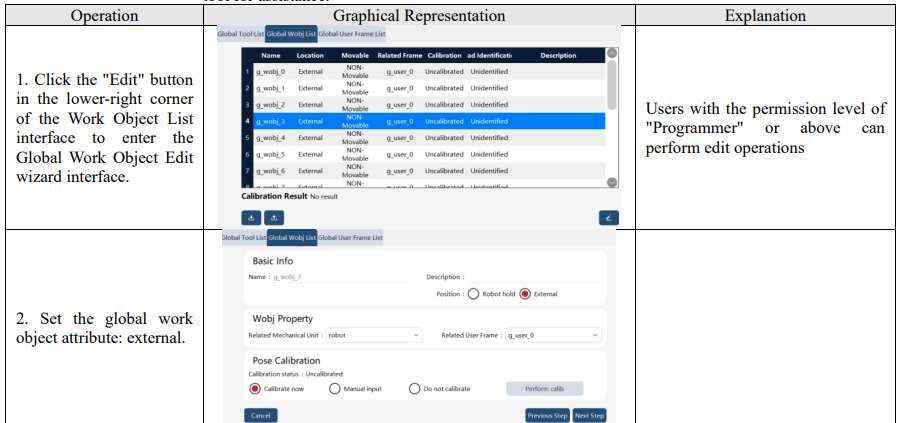Click the Wobj Property section heading
This screenshot has width=898, height=423.
pos(283,318)
